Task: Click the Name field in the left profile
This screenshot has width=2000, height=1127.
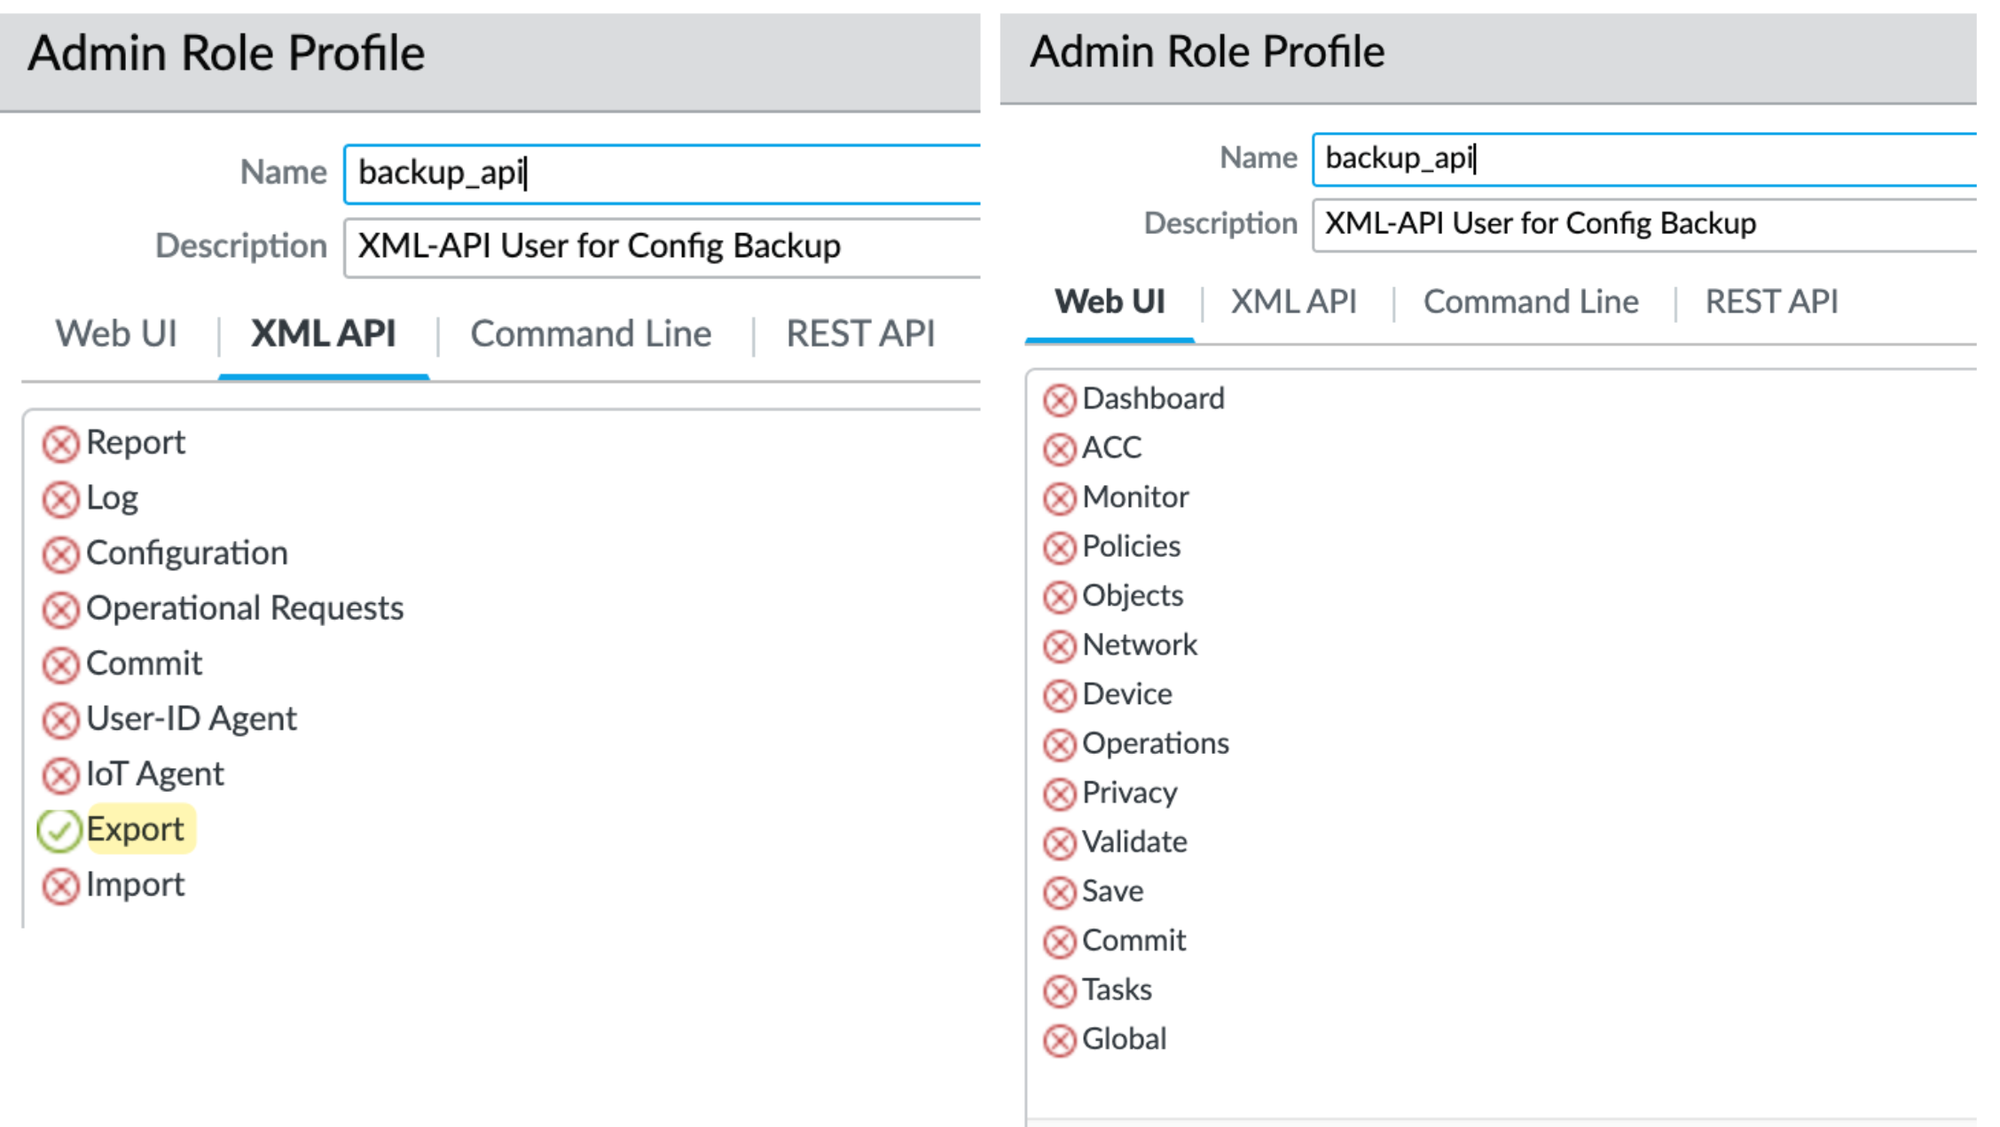Action: 660,174
